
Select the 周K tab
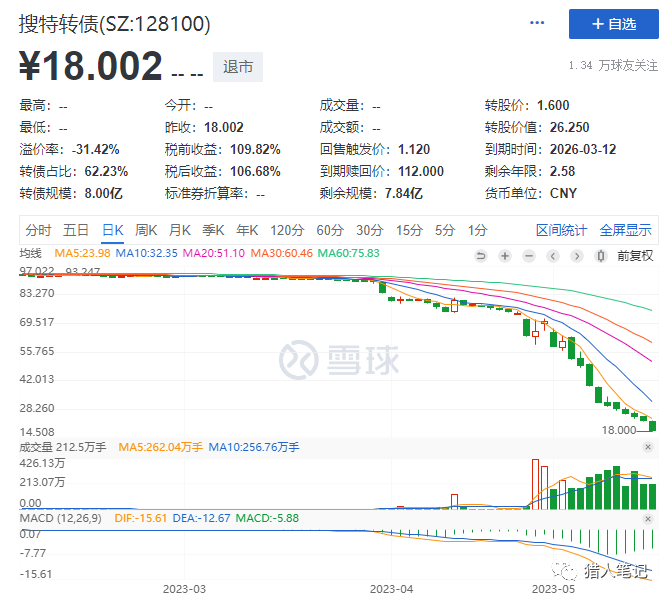click(146, 230)
